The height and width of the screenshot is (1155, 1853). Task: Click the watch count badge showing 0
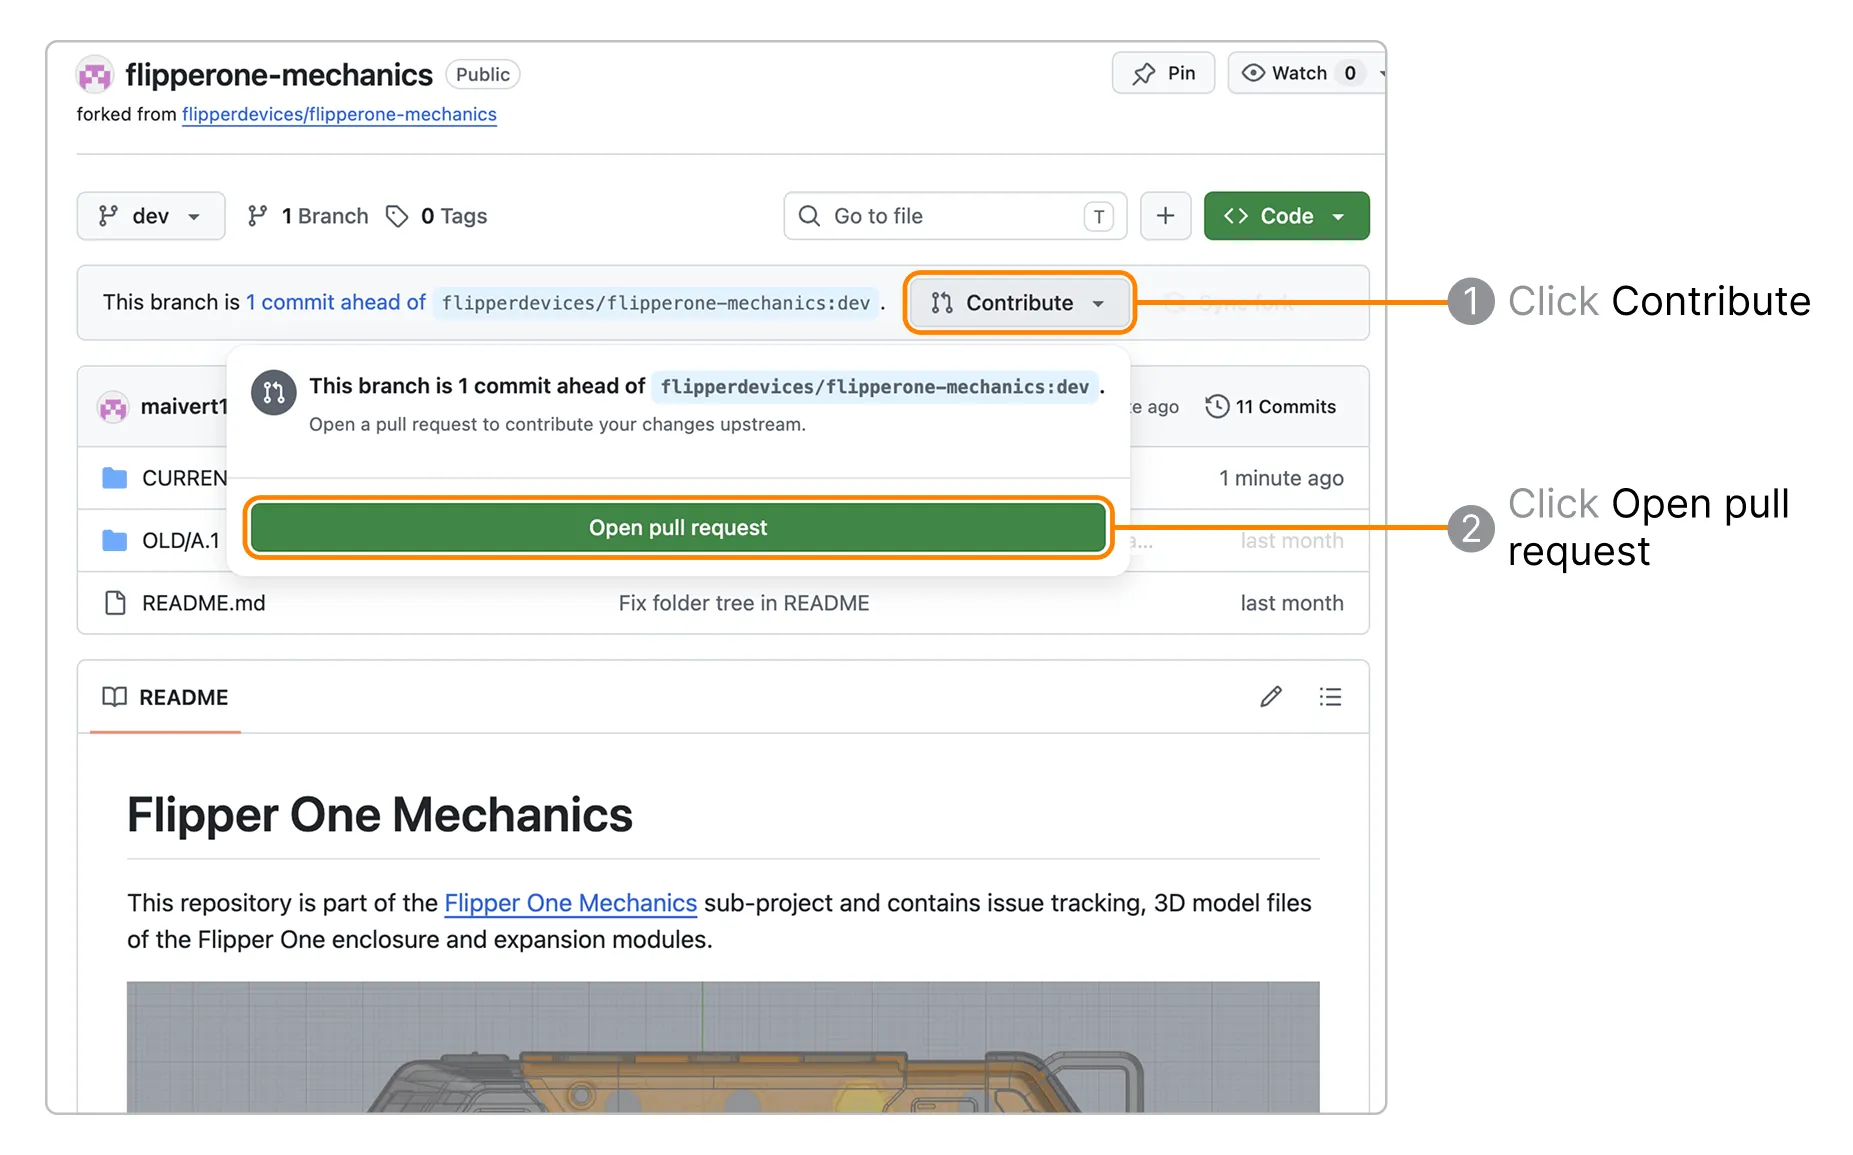[1350, 73]
